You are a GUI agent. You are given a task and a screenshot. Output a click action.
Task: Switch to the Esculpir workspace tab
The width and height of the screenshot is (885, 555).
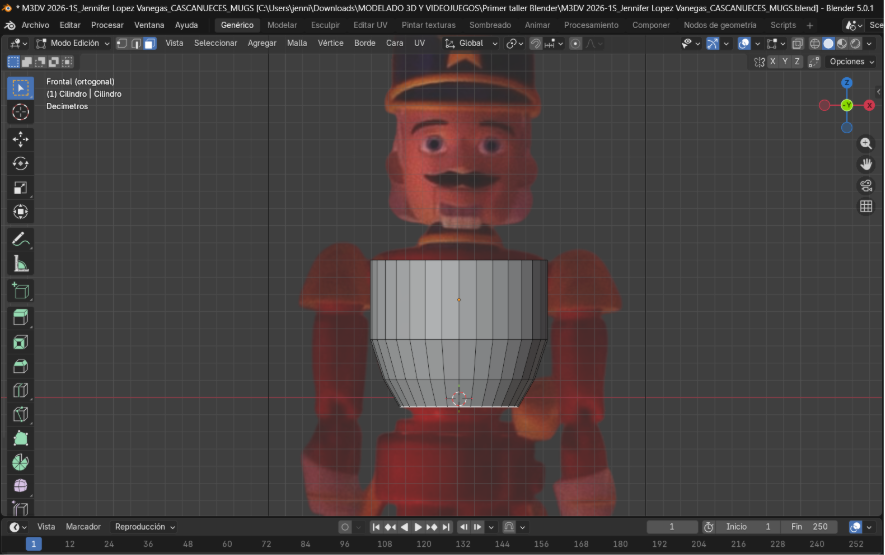325,25
